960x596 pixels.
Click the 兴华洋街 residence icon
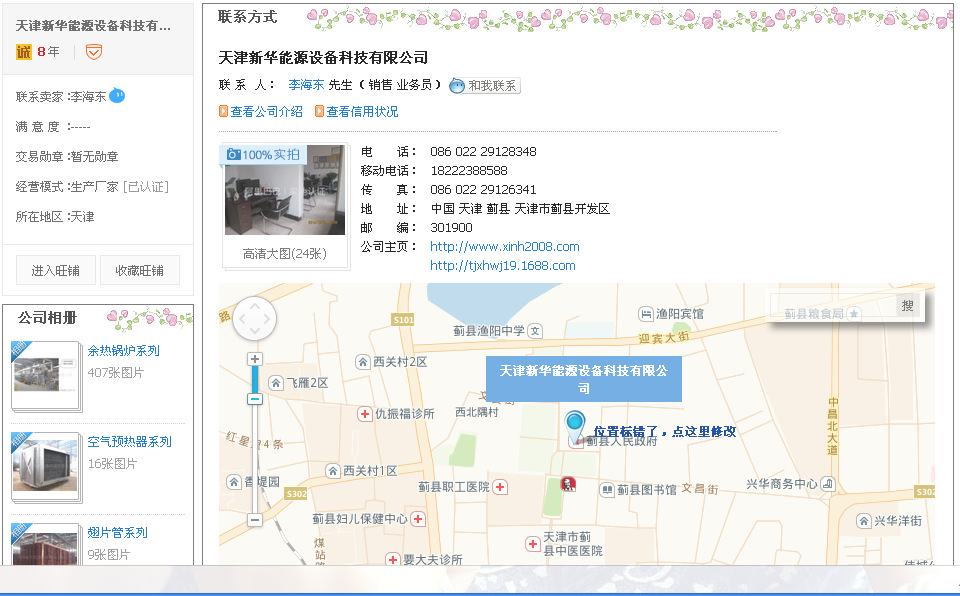click(863, 521)
